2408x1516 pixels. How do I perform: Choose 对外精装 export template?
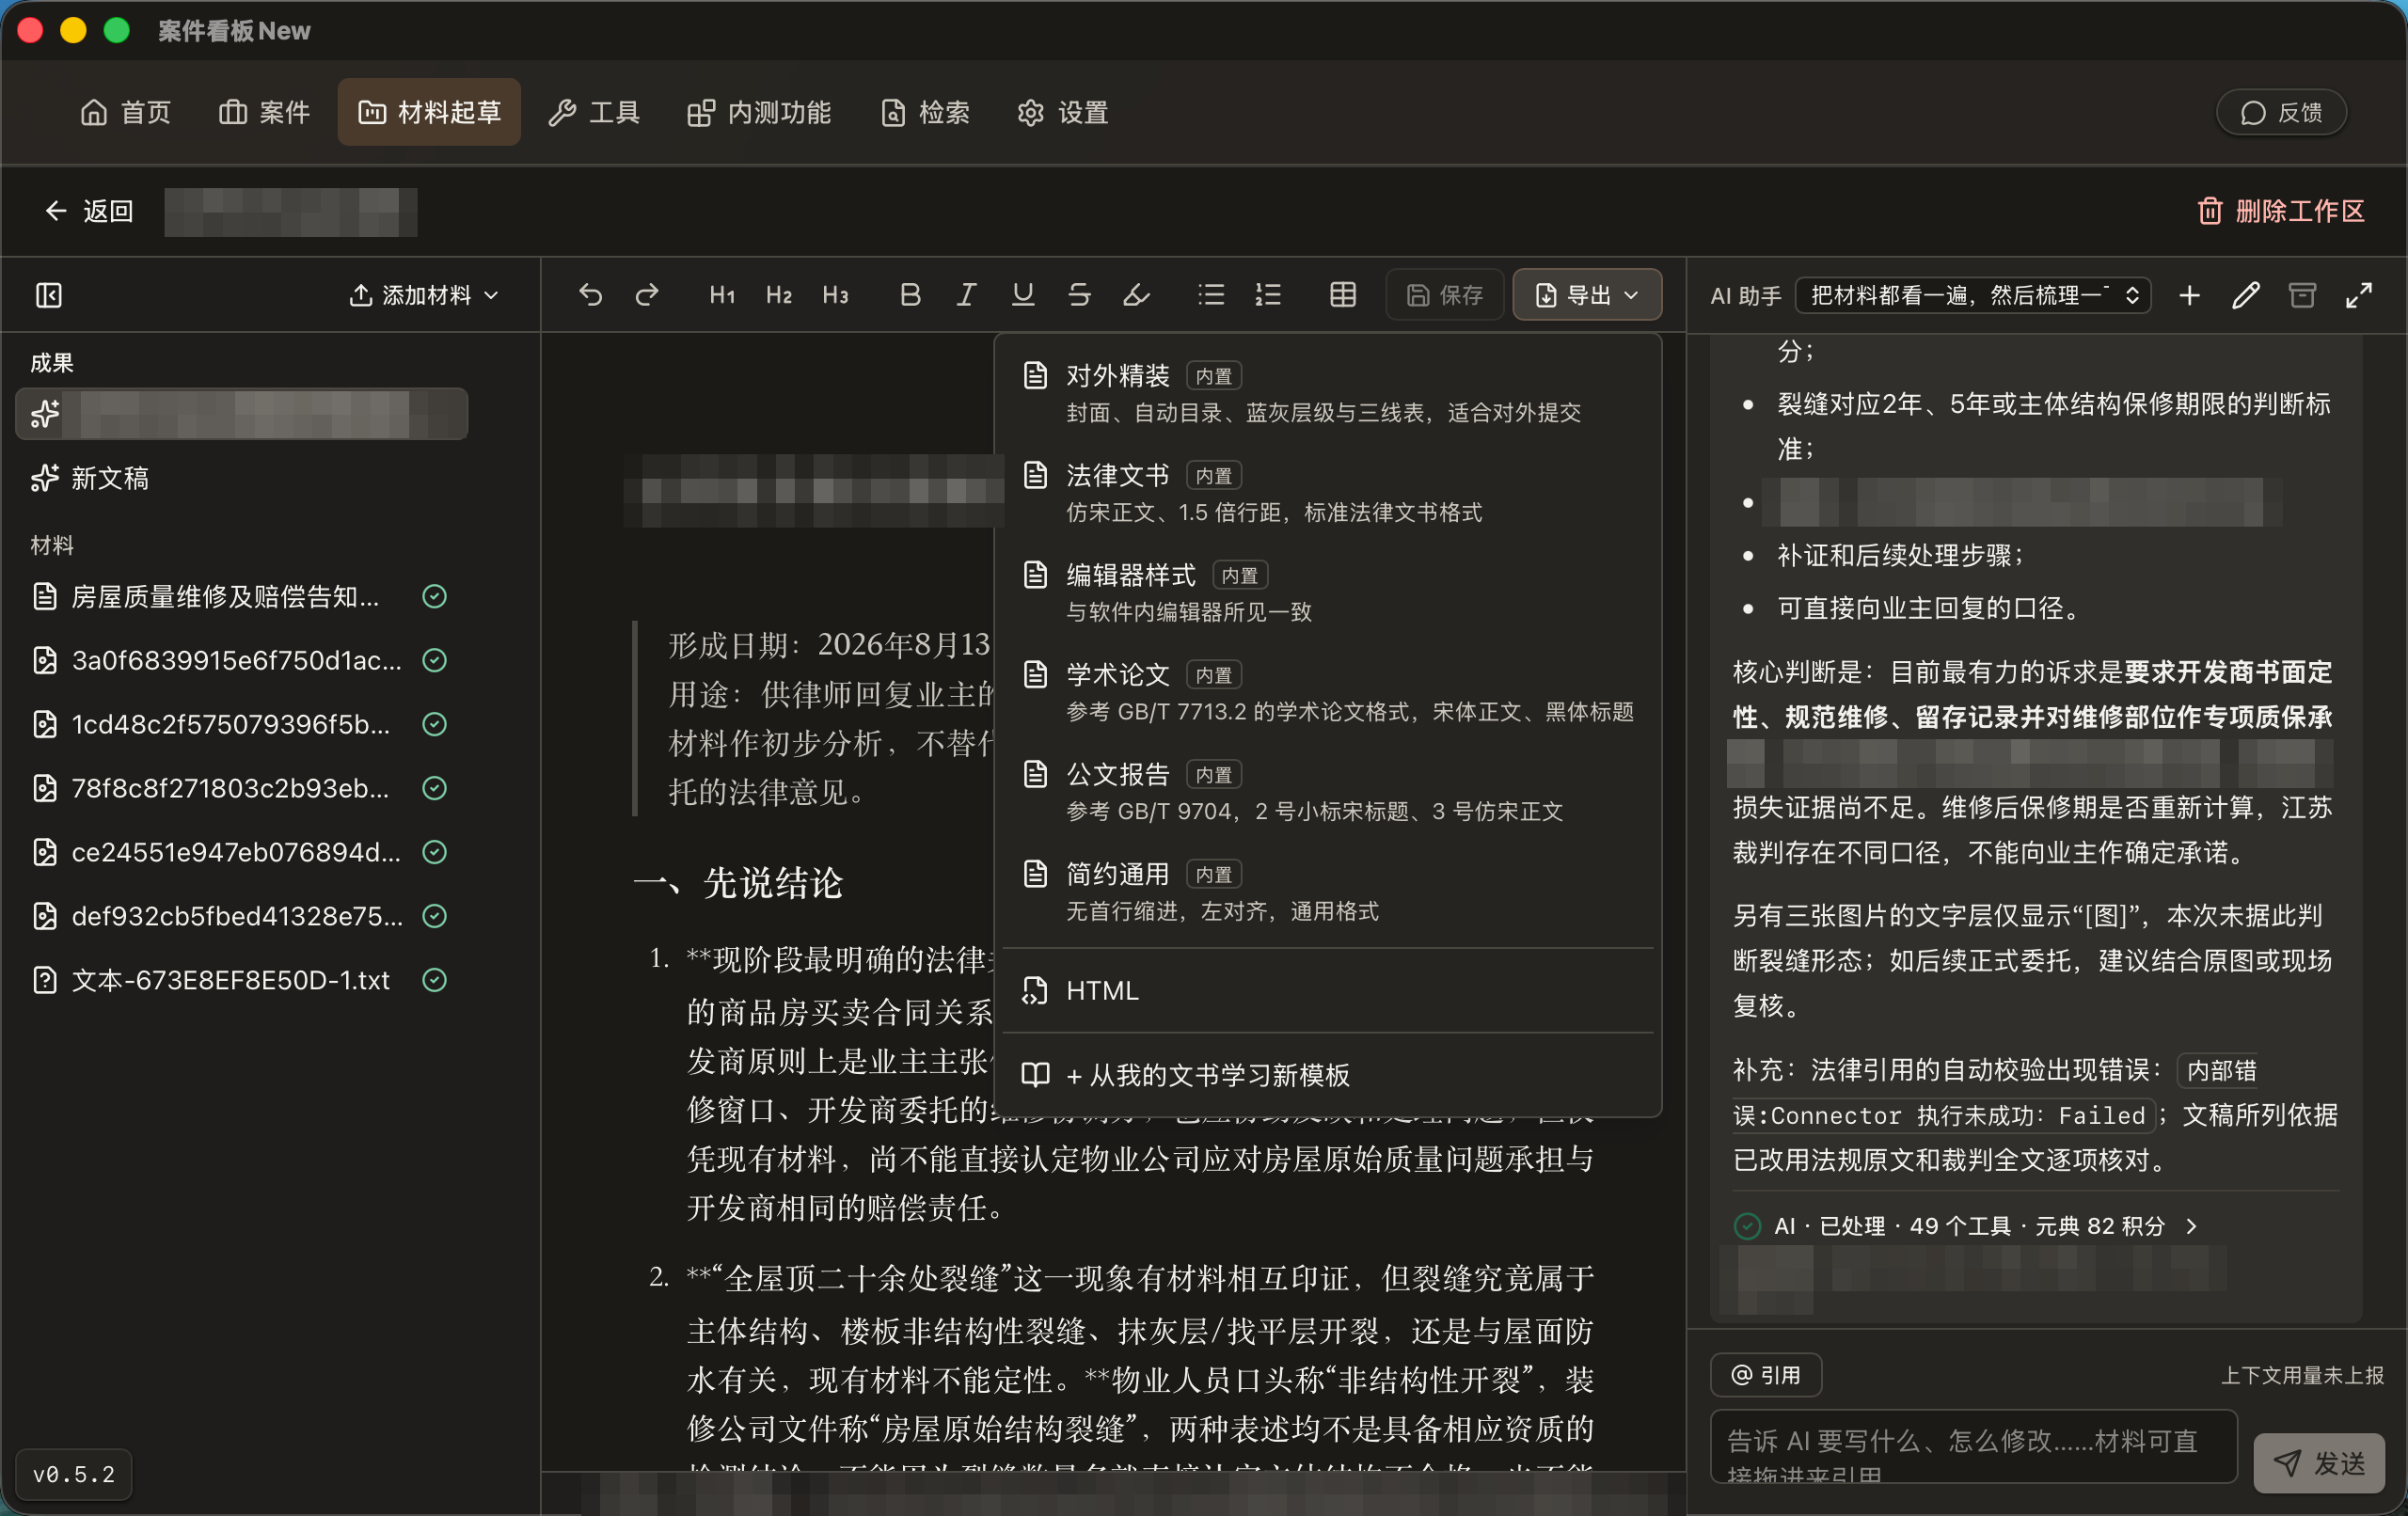(x=1328, y=392)
